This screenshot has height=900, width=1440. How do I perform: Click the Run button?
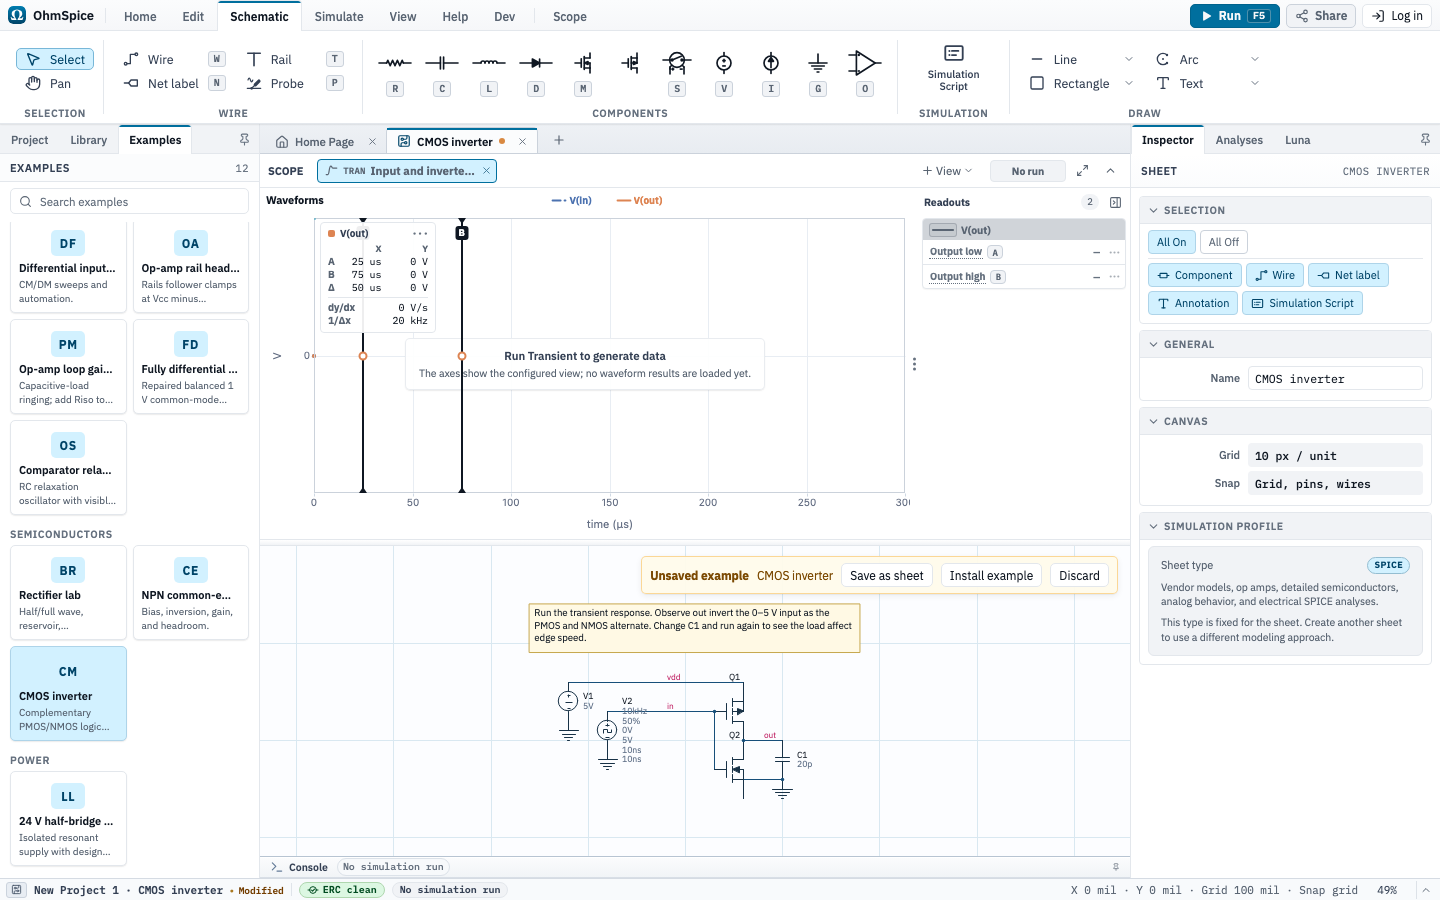[x=1235, y=16]
